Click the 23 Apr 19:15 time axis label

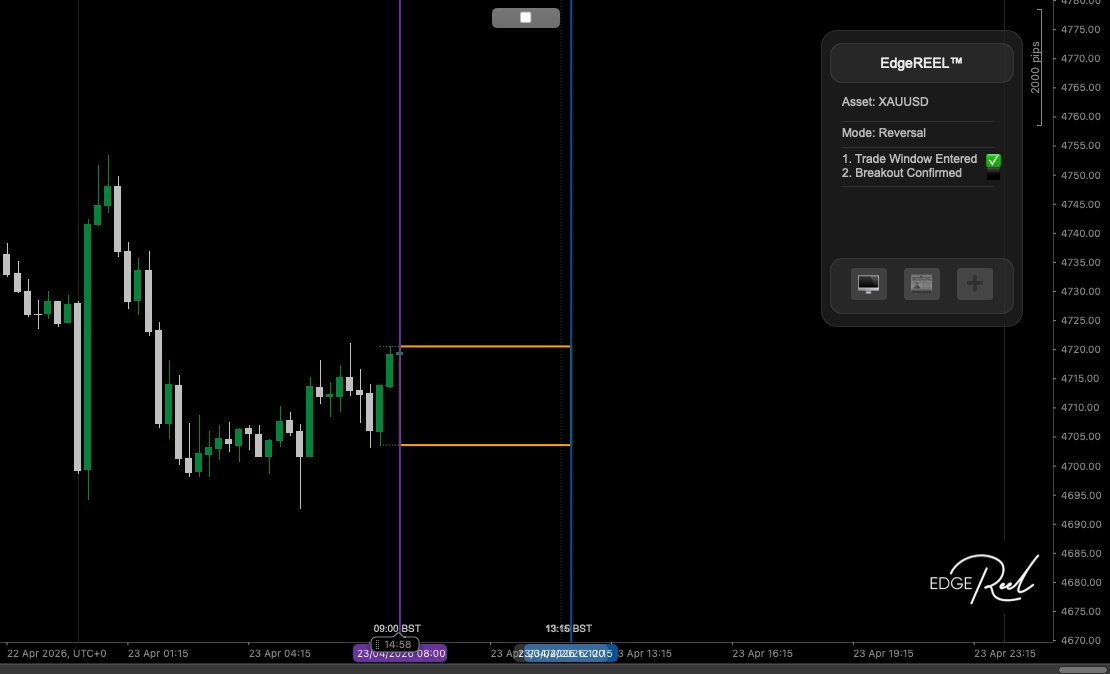click(883, 653)
